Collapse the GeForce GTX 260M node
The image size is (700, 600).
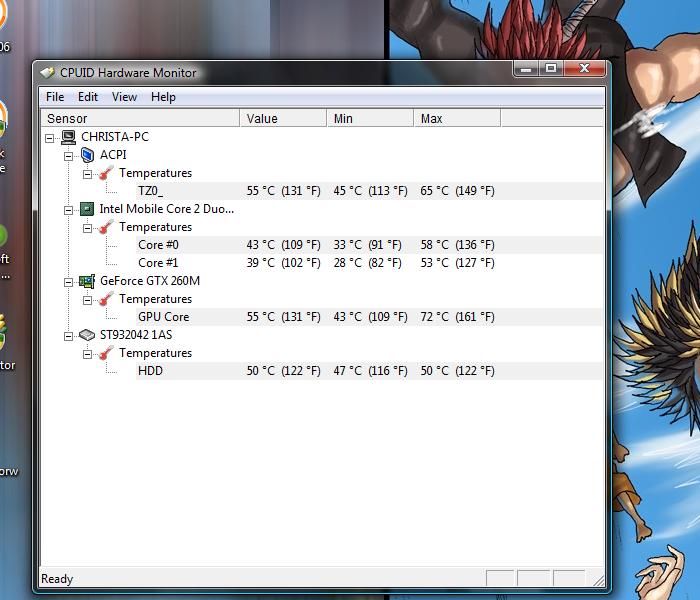[x=68, y=282]
